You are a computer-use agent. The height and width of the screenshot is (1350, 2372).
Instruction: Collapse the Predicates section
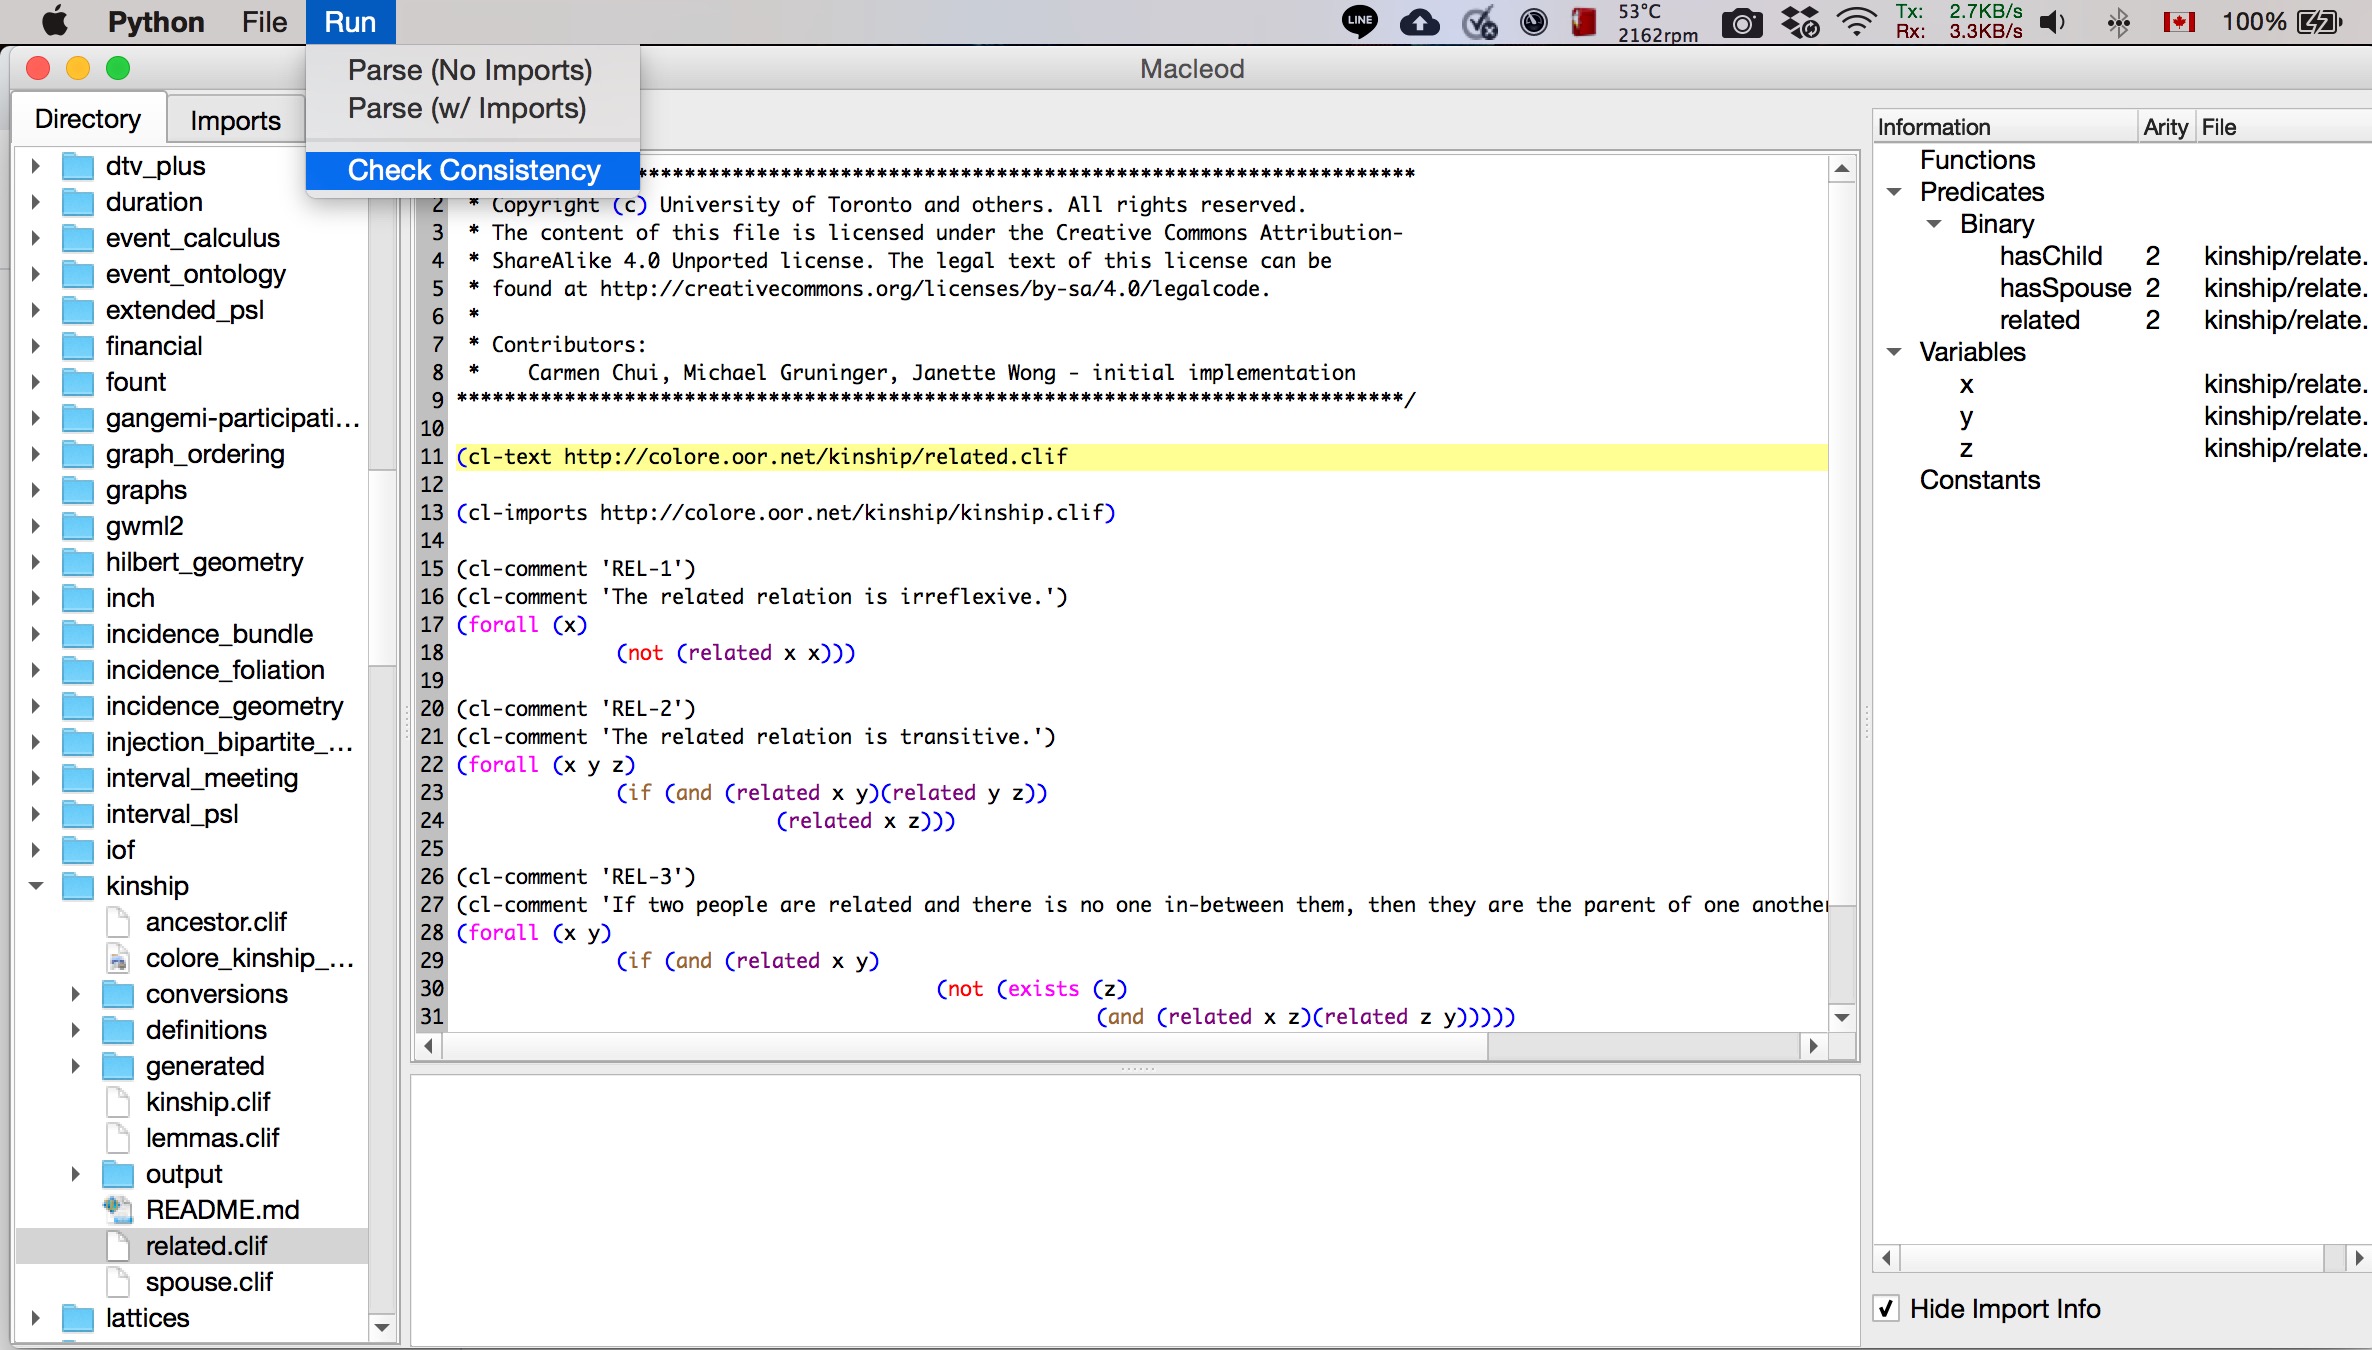click(1894, 192)
